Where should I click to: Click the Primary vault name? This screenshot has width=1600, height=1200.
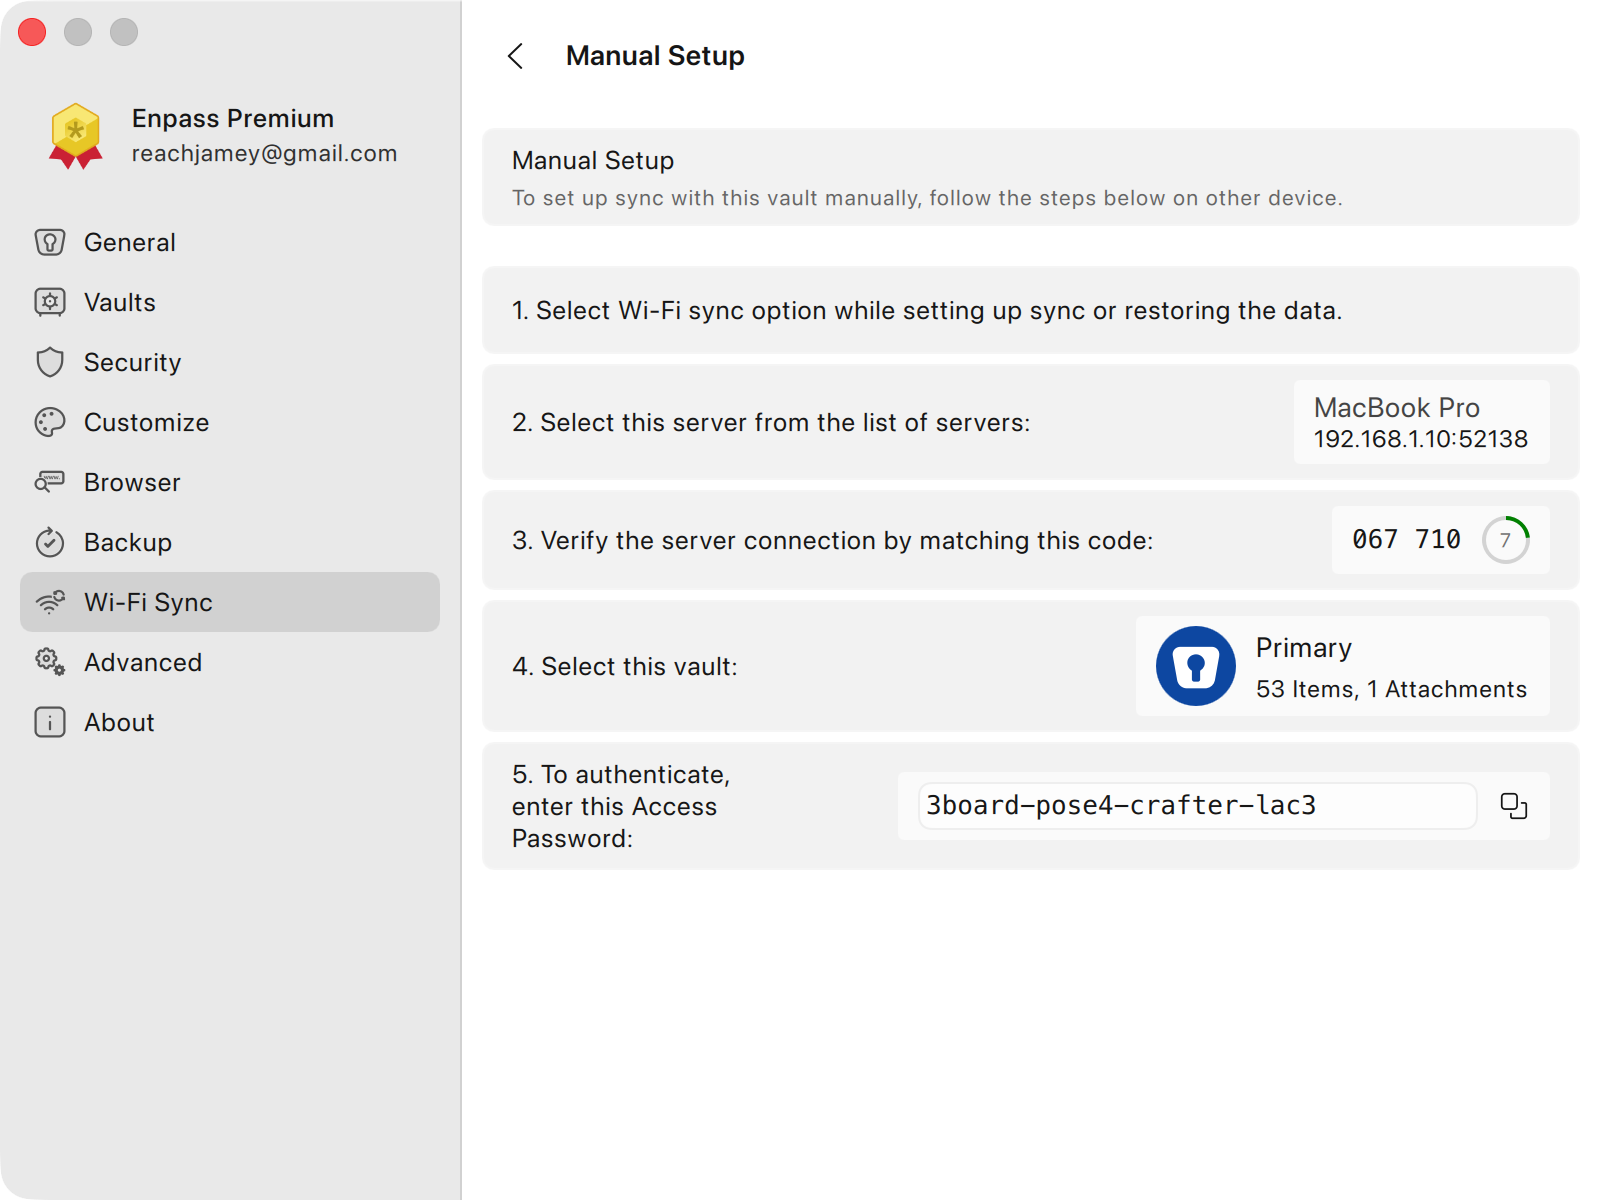[x=1304, y=648]
